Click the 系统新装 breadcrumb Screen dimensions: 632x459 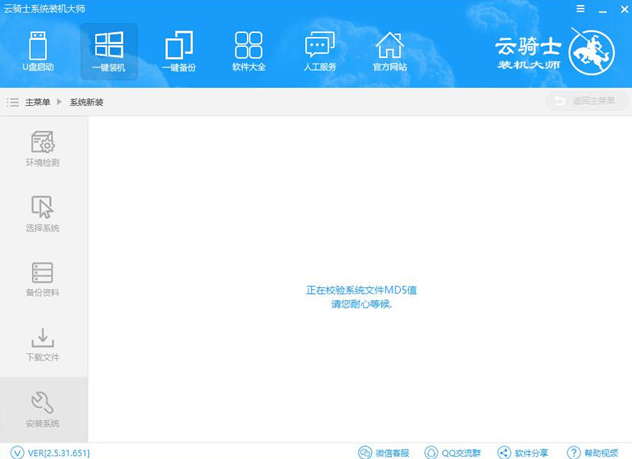coord(86,102)
